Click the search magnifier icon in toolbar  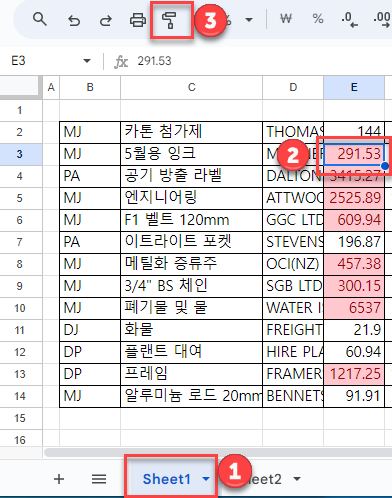40,20
